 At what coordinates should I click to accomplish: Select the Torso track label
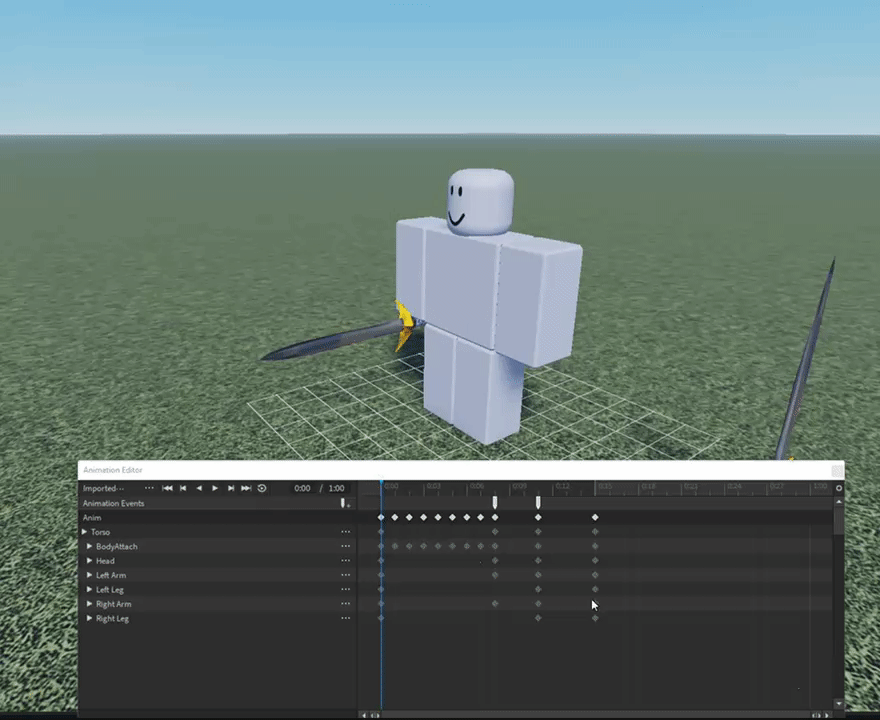(x=100, y=532)
